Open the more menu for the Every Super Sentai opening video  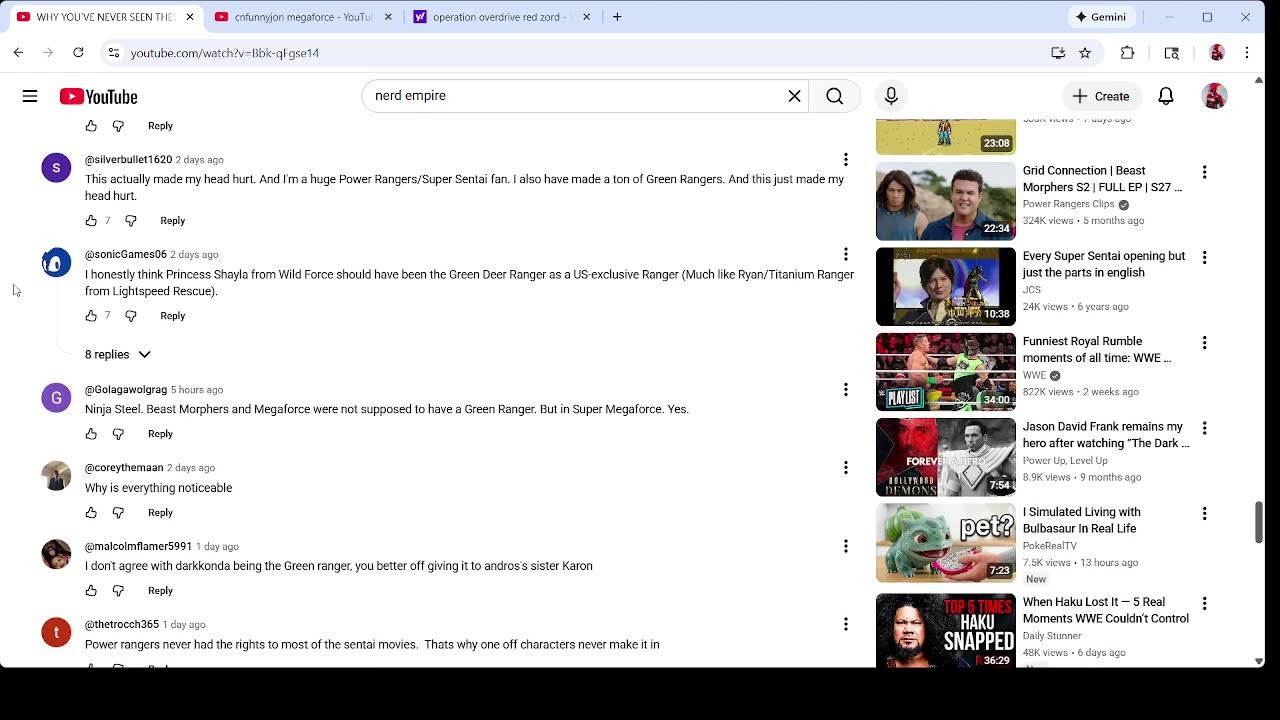click(1204, 257)
